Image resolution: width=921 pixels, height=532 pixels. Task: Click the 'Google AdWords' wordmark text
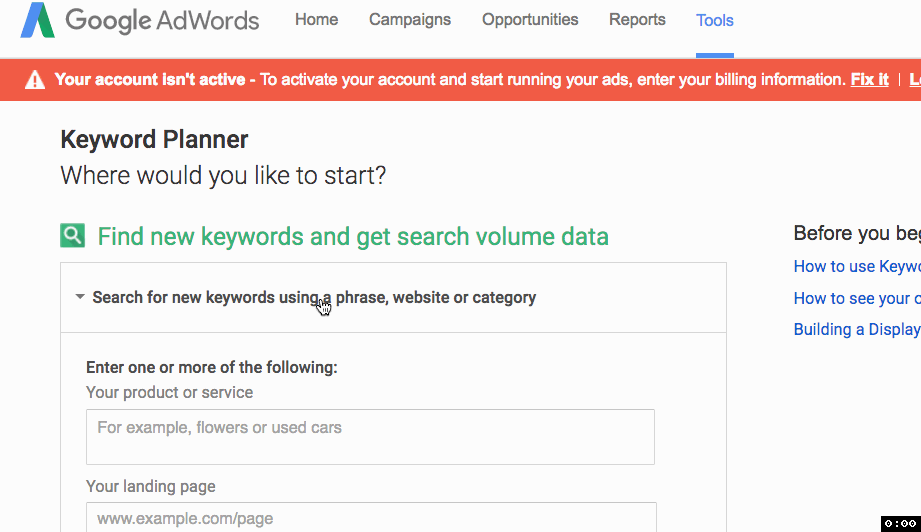(162, 20)
